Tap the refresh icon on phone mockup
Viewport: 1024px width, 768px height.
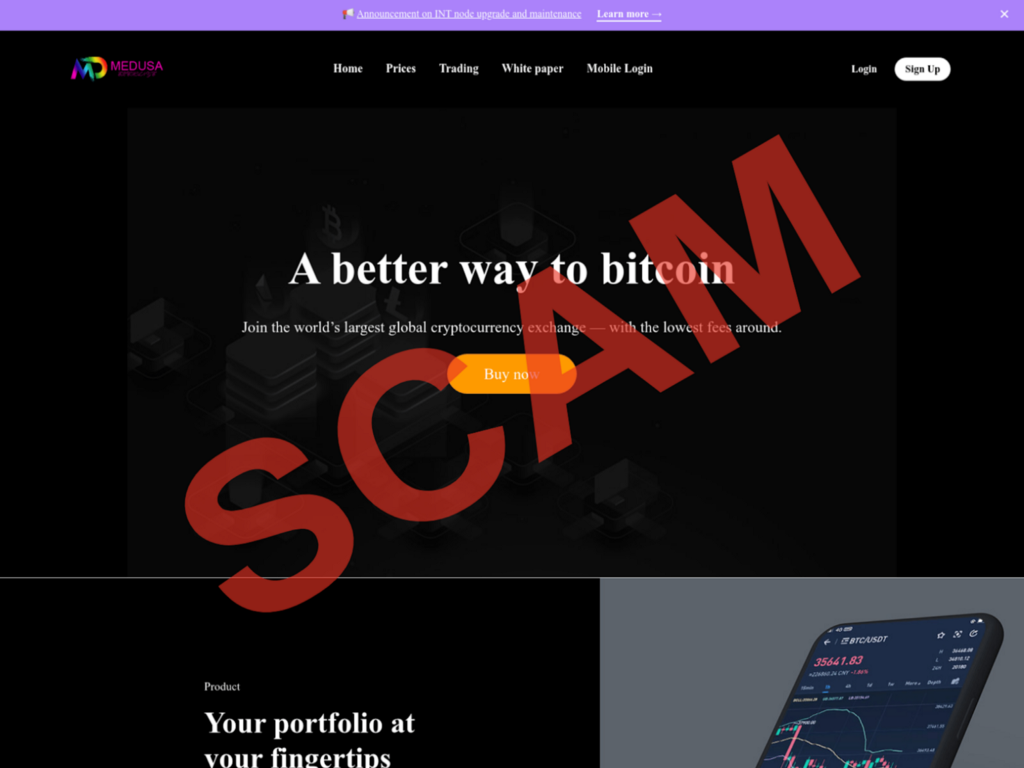point(973,633)
